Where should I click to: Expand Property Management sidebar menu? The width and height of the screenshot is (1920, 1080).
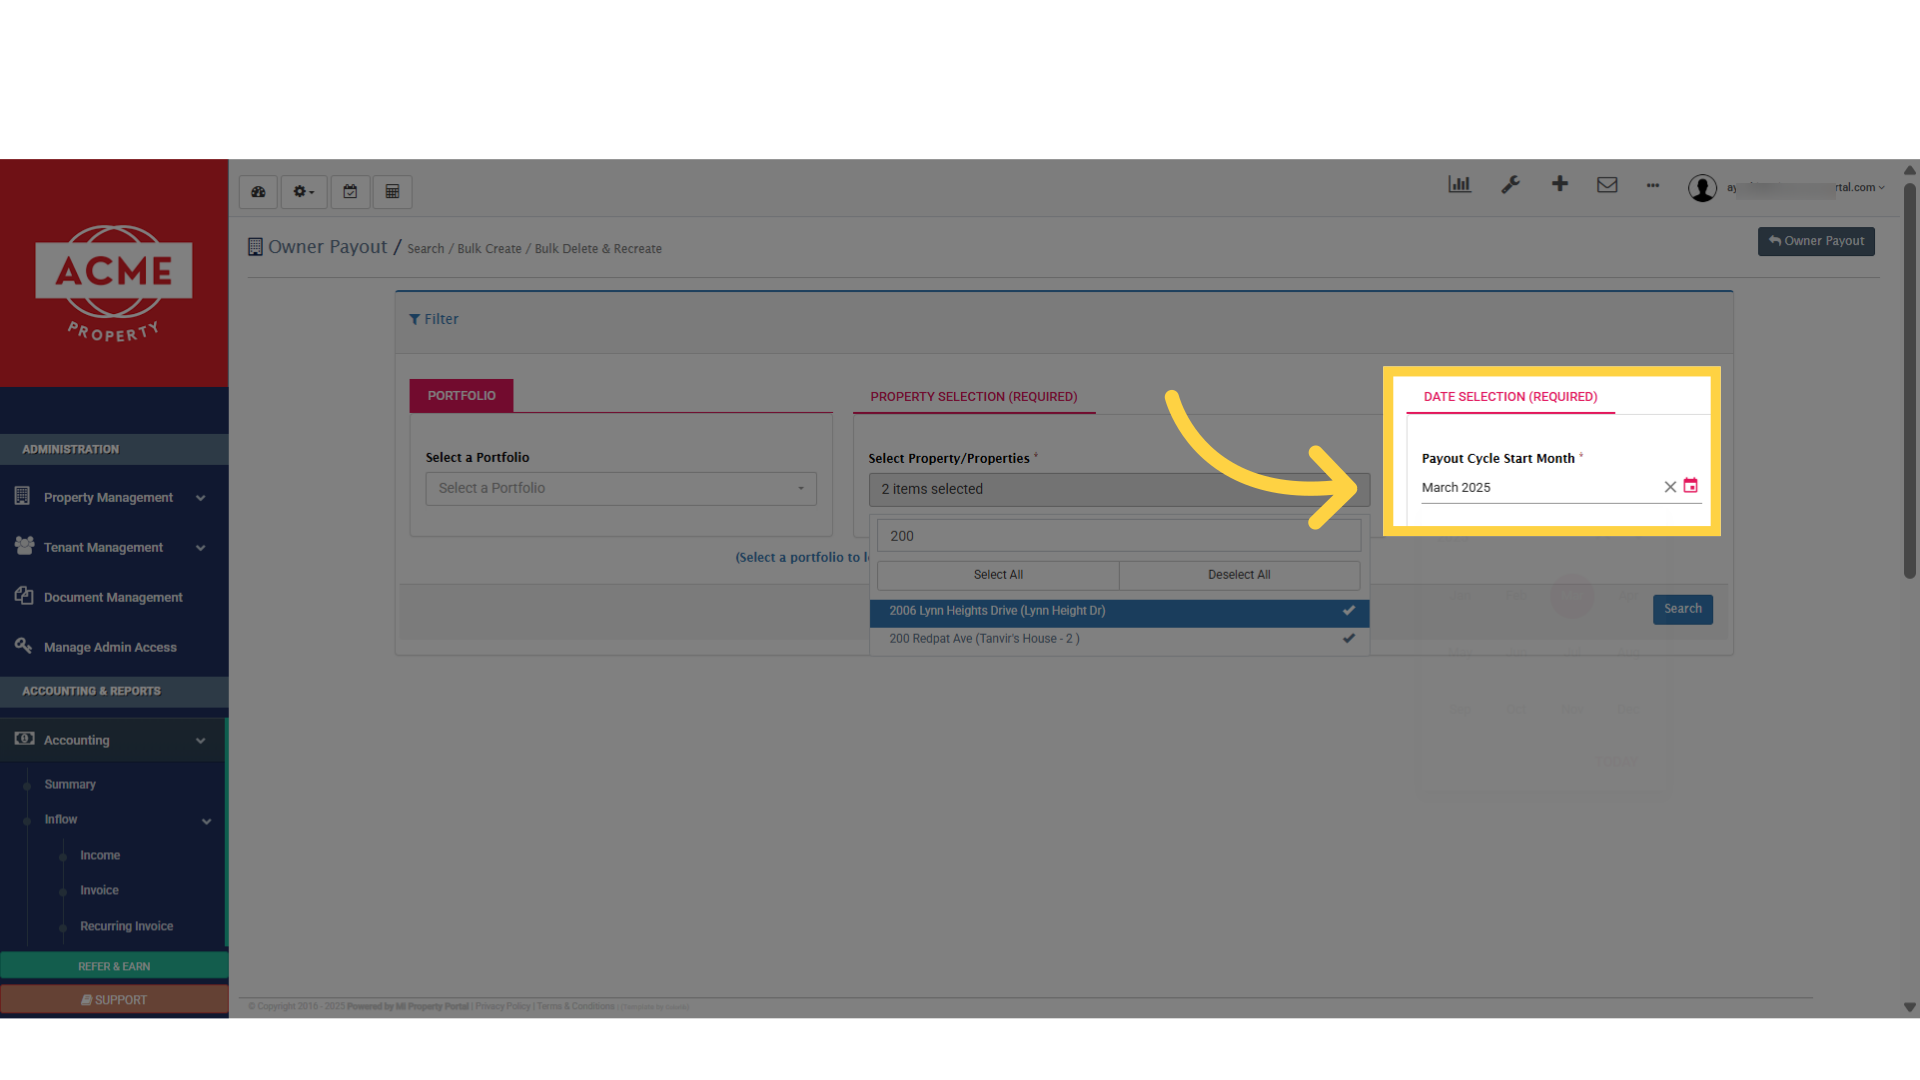[113, 498]
